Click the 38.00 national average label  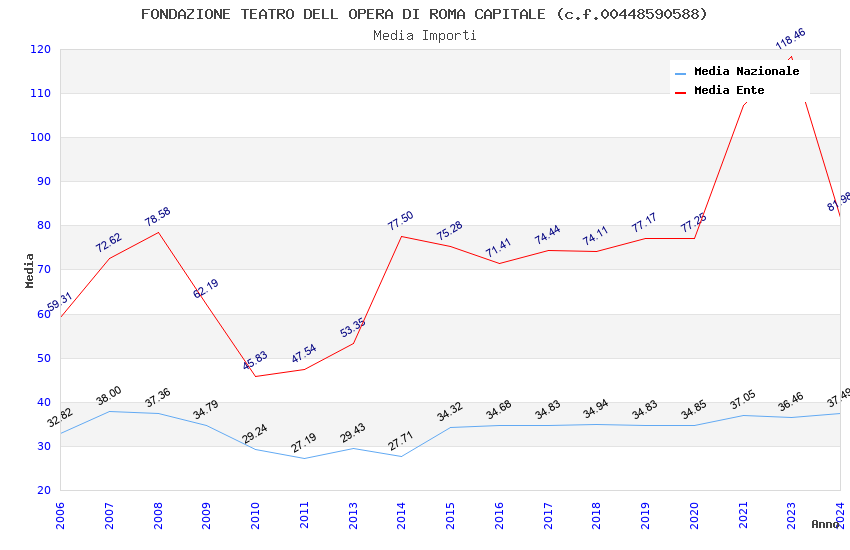point(109,396)
